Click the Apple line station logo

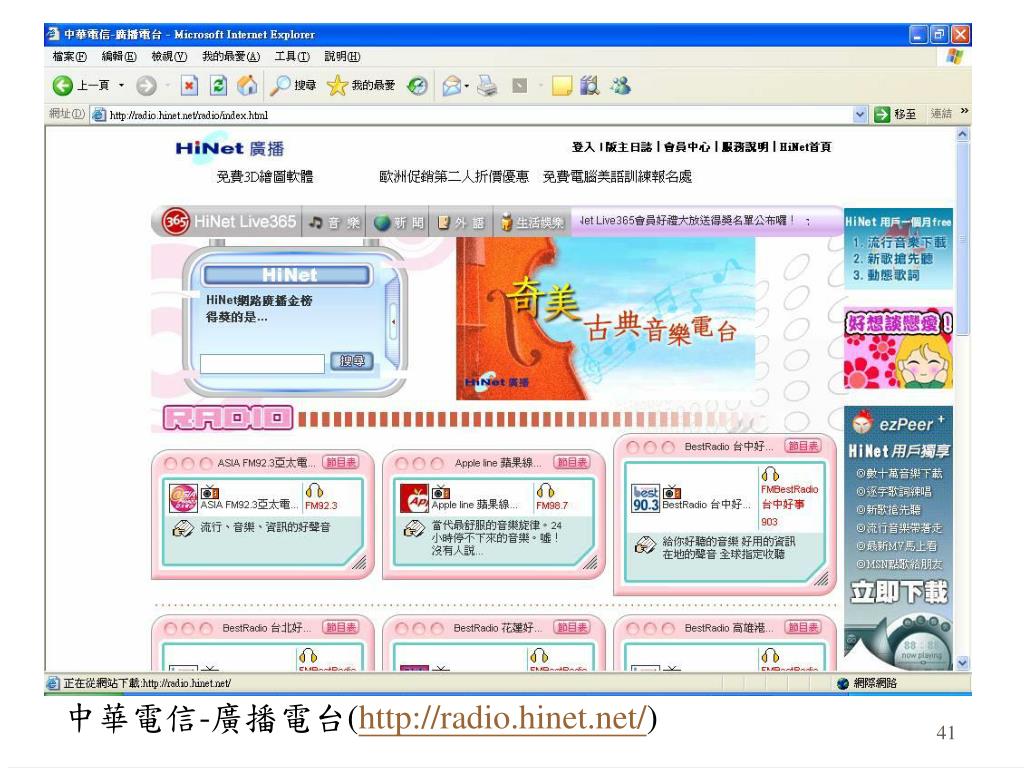pyautogui.click(x=414, y=498)
